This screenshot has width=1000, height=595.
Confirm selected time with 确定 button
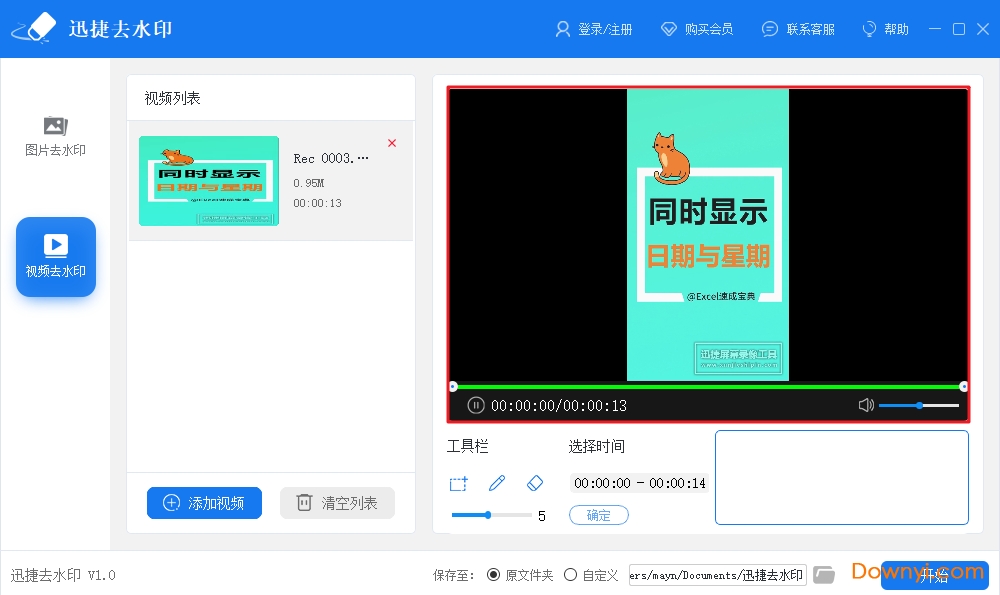click(x=599, y=515)
